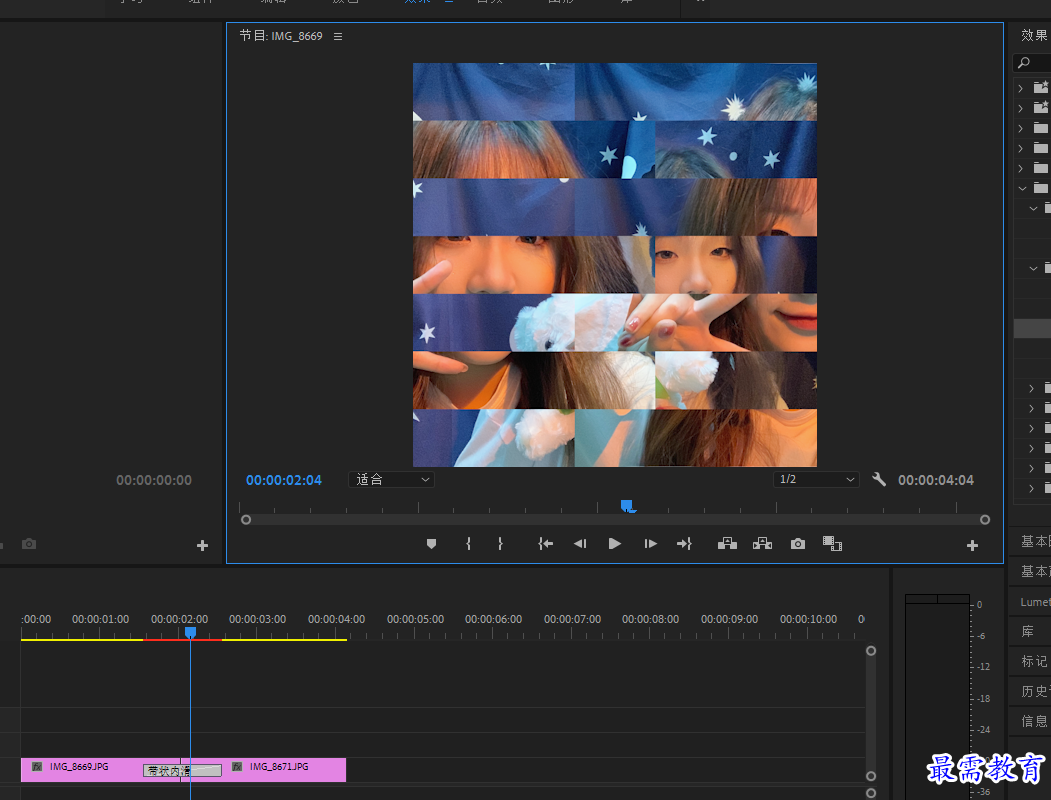Click the Effects panel search field
The width and height of the screenshot is (1051, 800).
pyautogui.click(x=1032, y=62)
